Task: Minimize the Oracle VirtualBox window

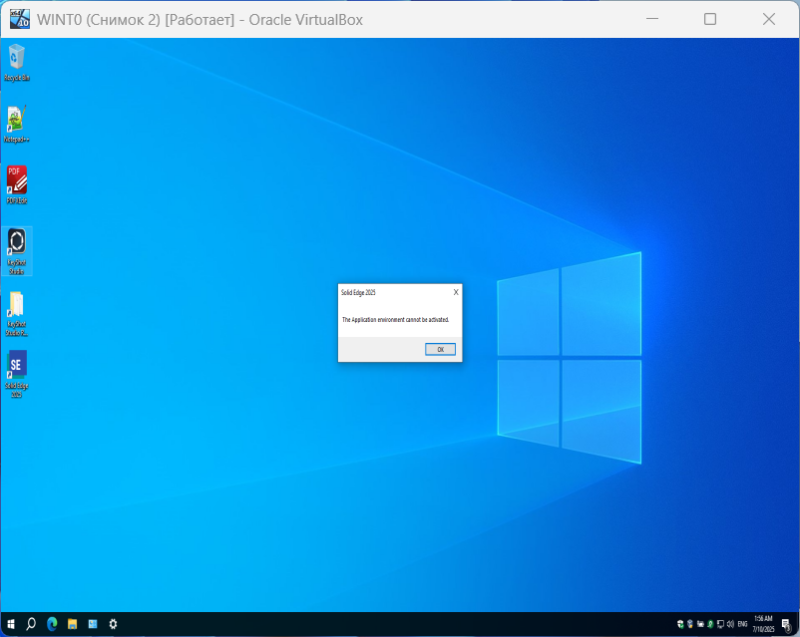Action: coord(652,19)
